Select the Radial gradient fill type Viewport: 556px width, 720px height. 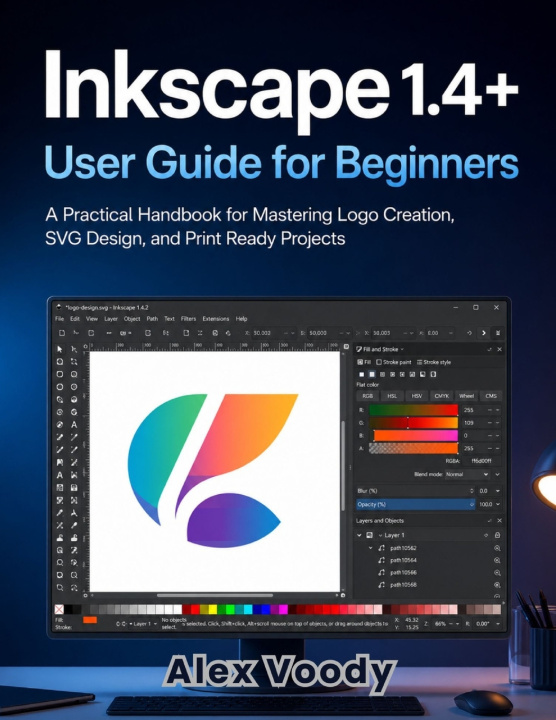click(x=393, y=374)
